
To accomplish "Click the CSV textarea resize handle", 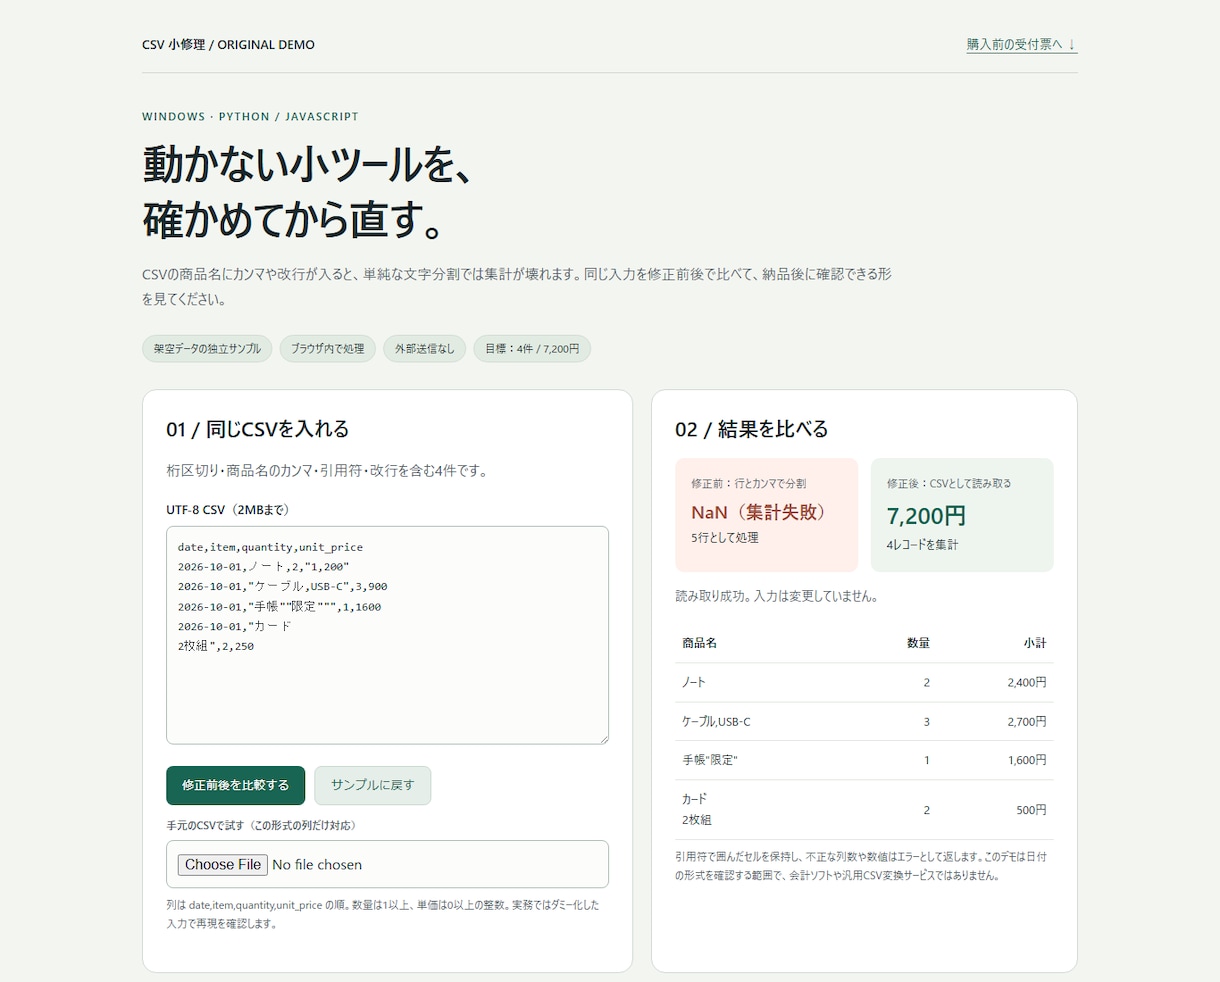I will (x=602, y=738).
